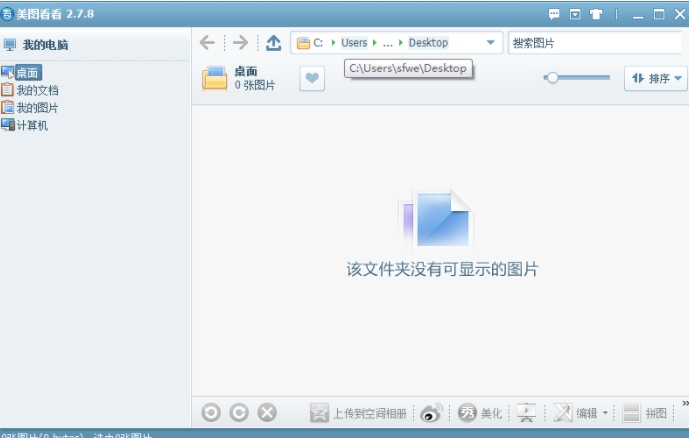
Task: Add the Desktop folder to favorites (heart)
Action: pos(312,79)
